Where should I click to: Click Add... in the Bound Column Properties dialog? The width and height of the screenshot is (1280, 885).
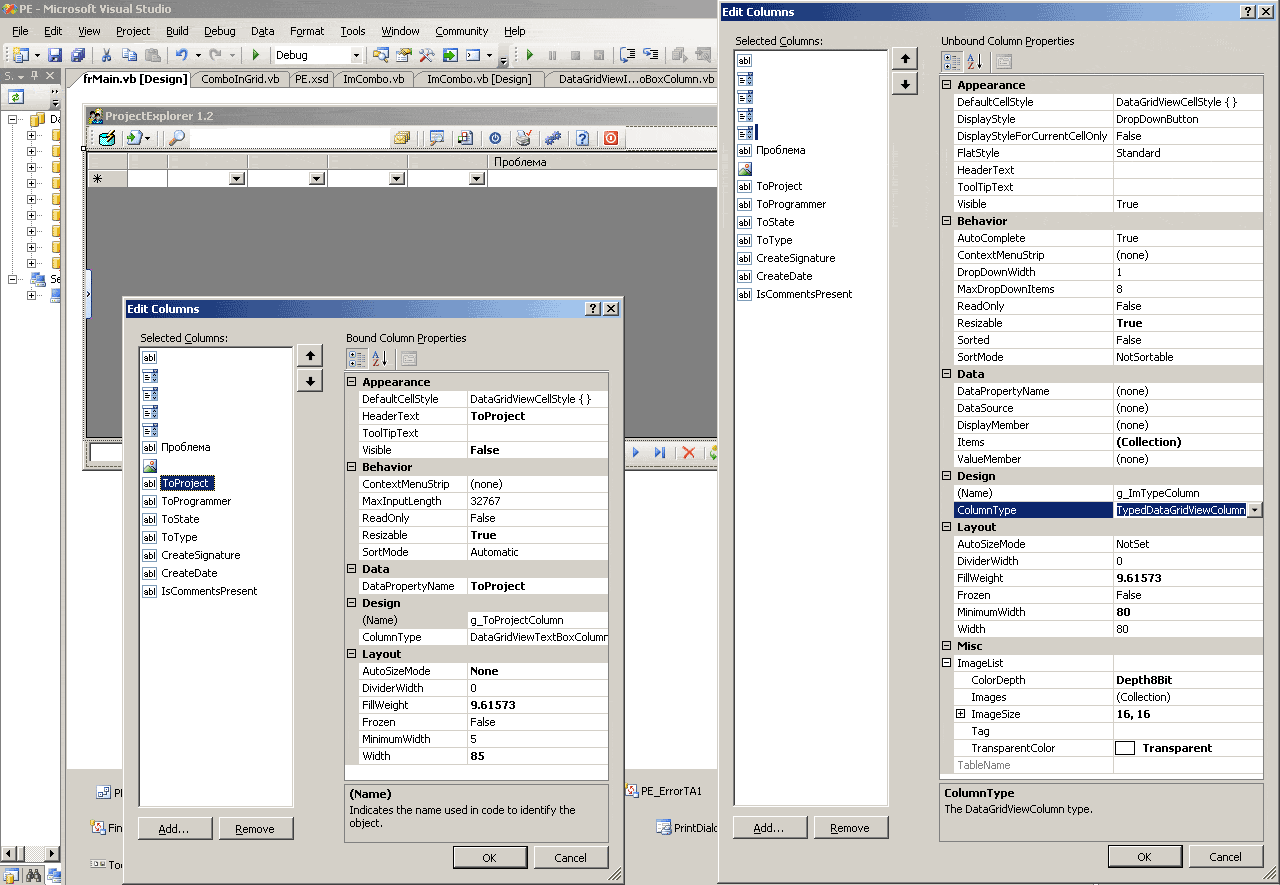tap(176, 828)
